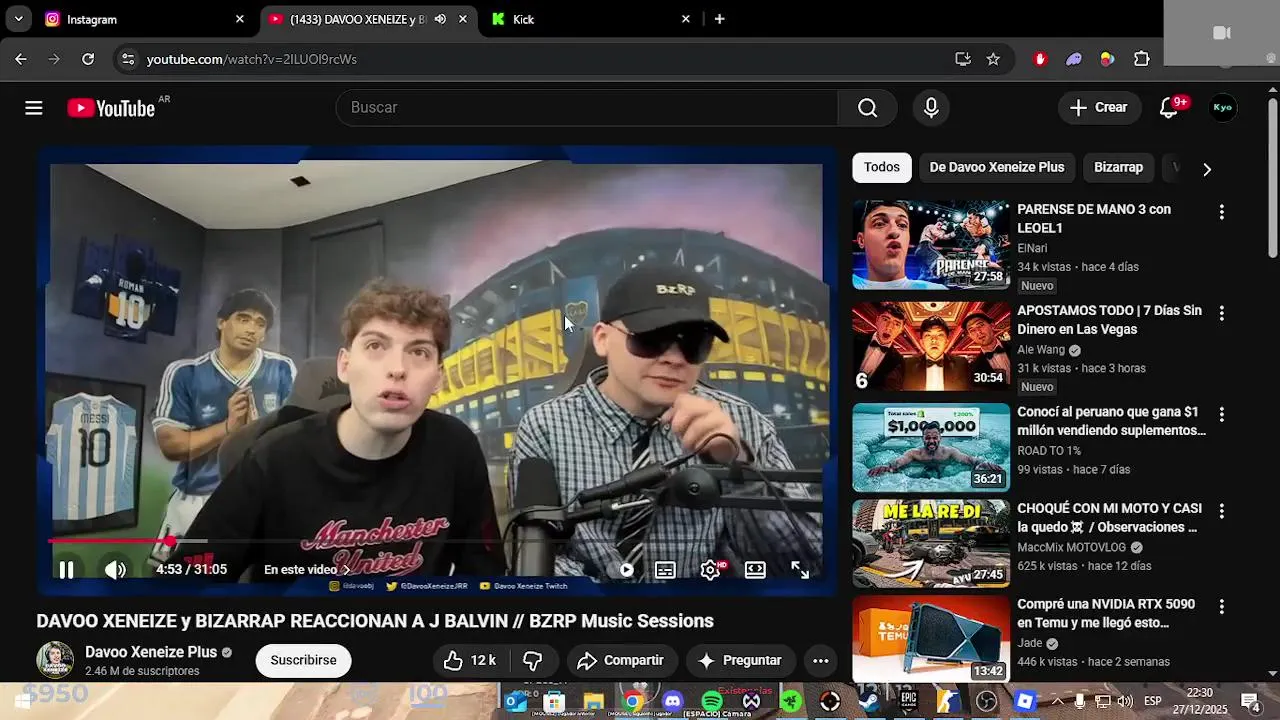This screenshot has width=1280, height=720.
Task: Share the video via Compartir
Action: click(x=621, y=660)
